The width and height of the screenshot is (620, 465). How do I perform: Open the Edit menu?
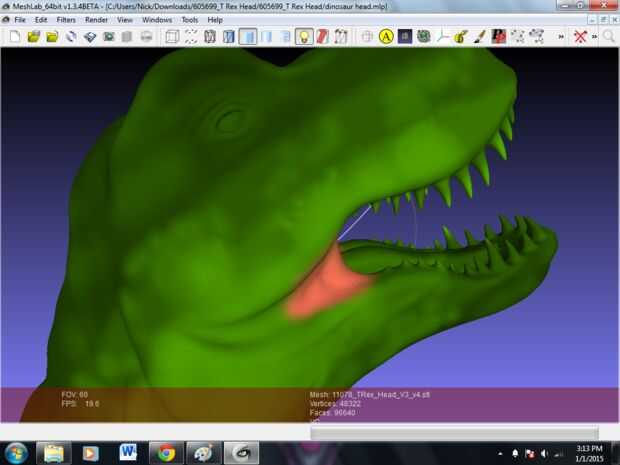coord(41,20)
